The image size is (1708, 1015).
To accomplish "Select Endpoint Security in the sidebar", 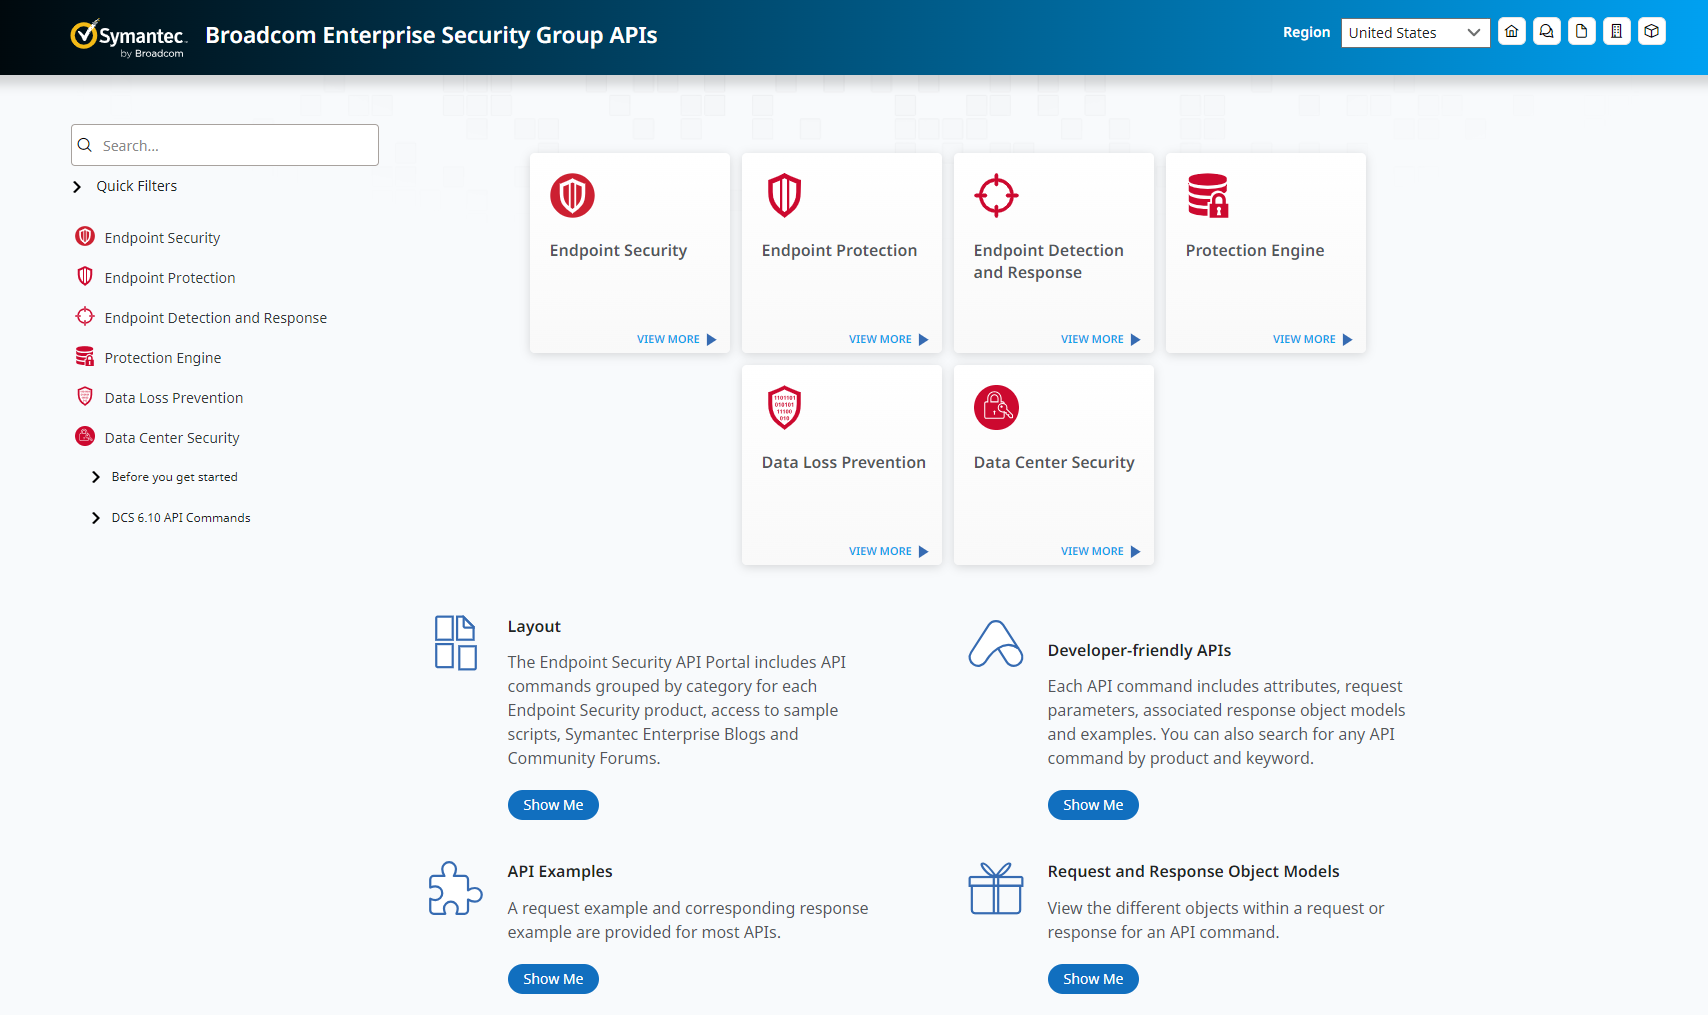I will pyautogui.click(x=162, y=238).
